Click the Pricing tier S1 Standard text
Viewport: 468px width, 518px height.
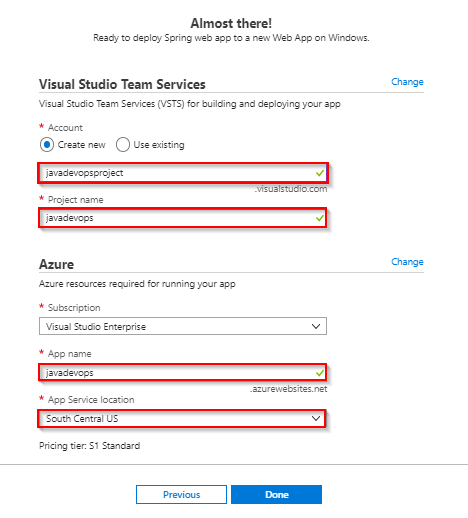click(89, 446)
